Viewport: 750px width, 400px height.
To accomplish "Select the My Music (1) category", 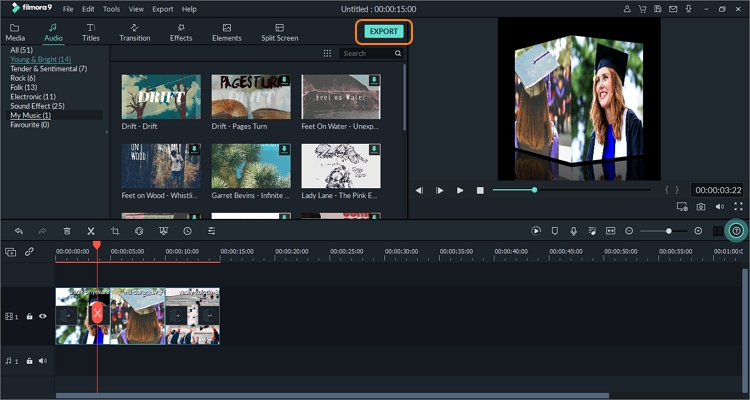I will (31, 115).
